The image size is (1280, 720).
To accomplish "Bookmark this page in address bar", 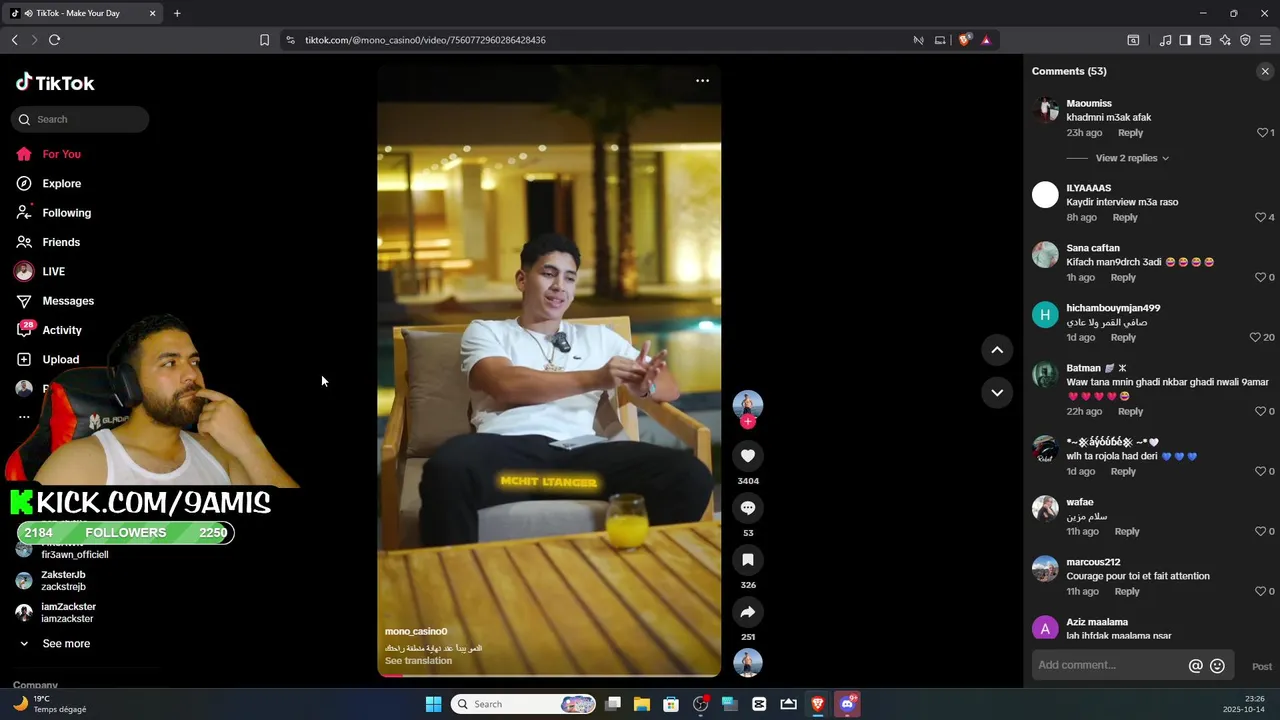I will [x=264, y=40].
